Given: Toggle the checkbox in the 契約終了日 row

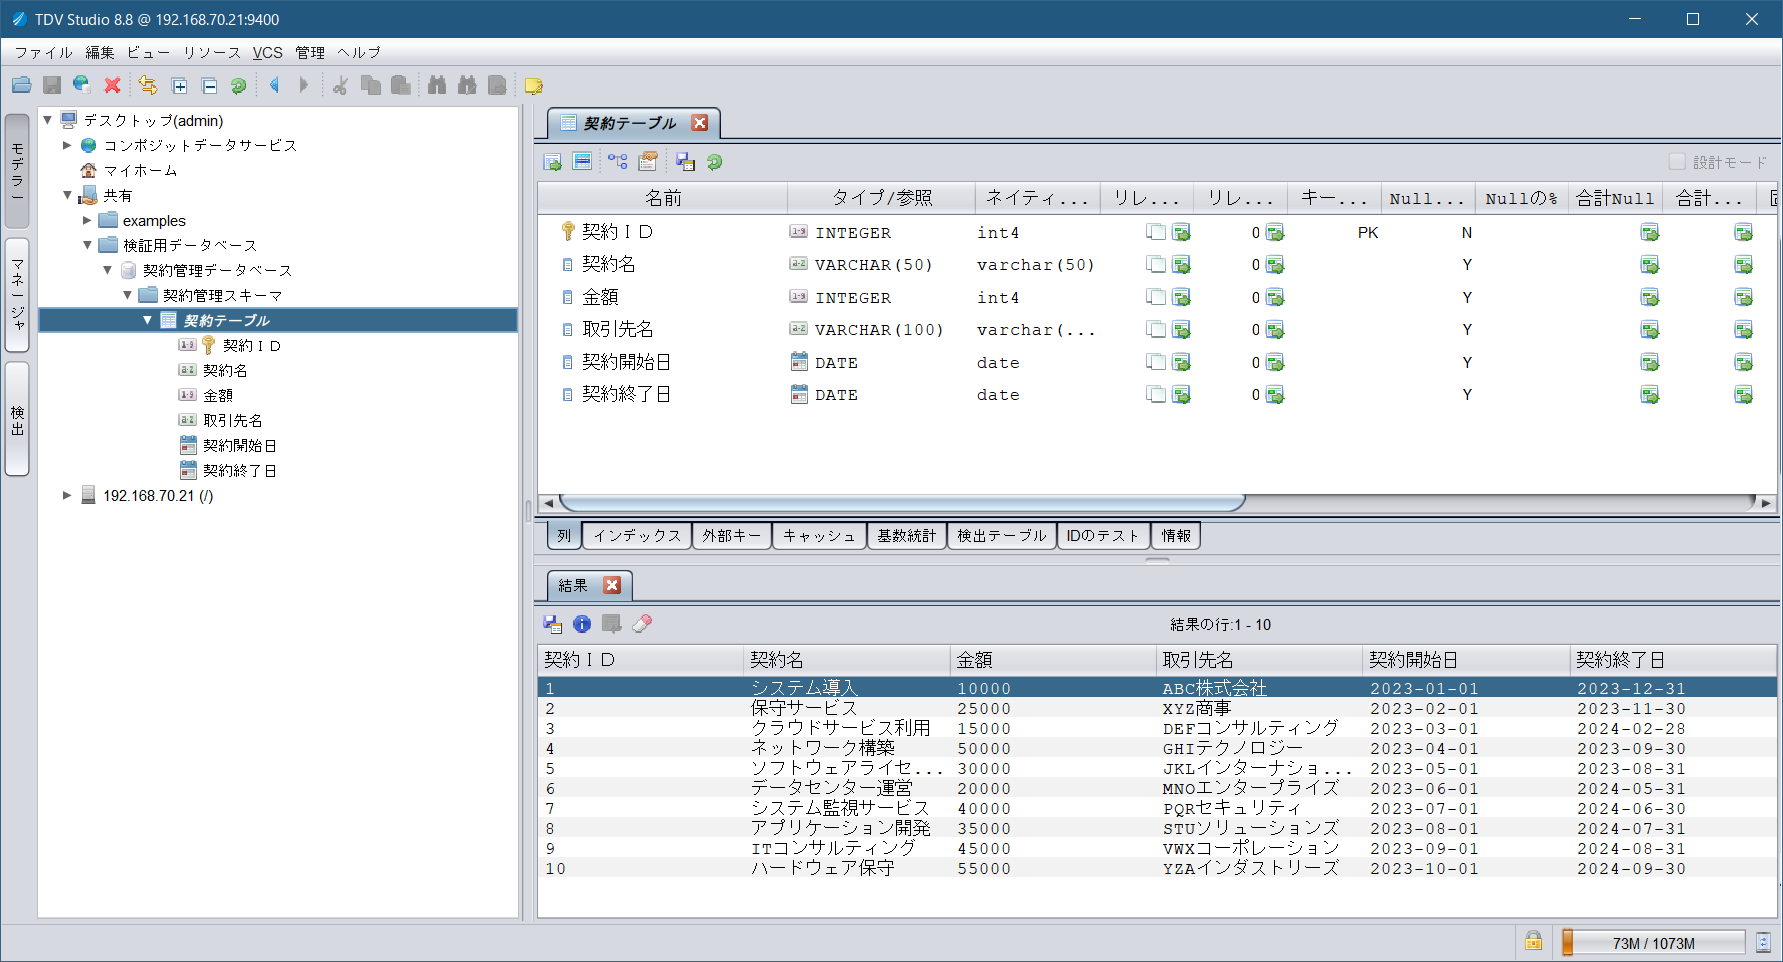Looking at the screenshot, I should (x=1156, y=395).
